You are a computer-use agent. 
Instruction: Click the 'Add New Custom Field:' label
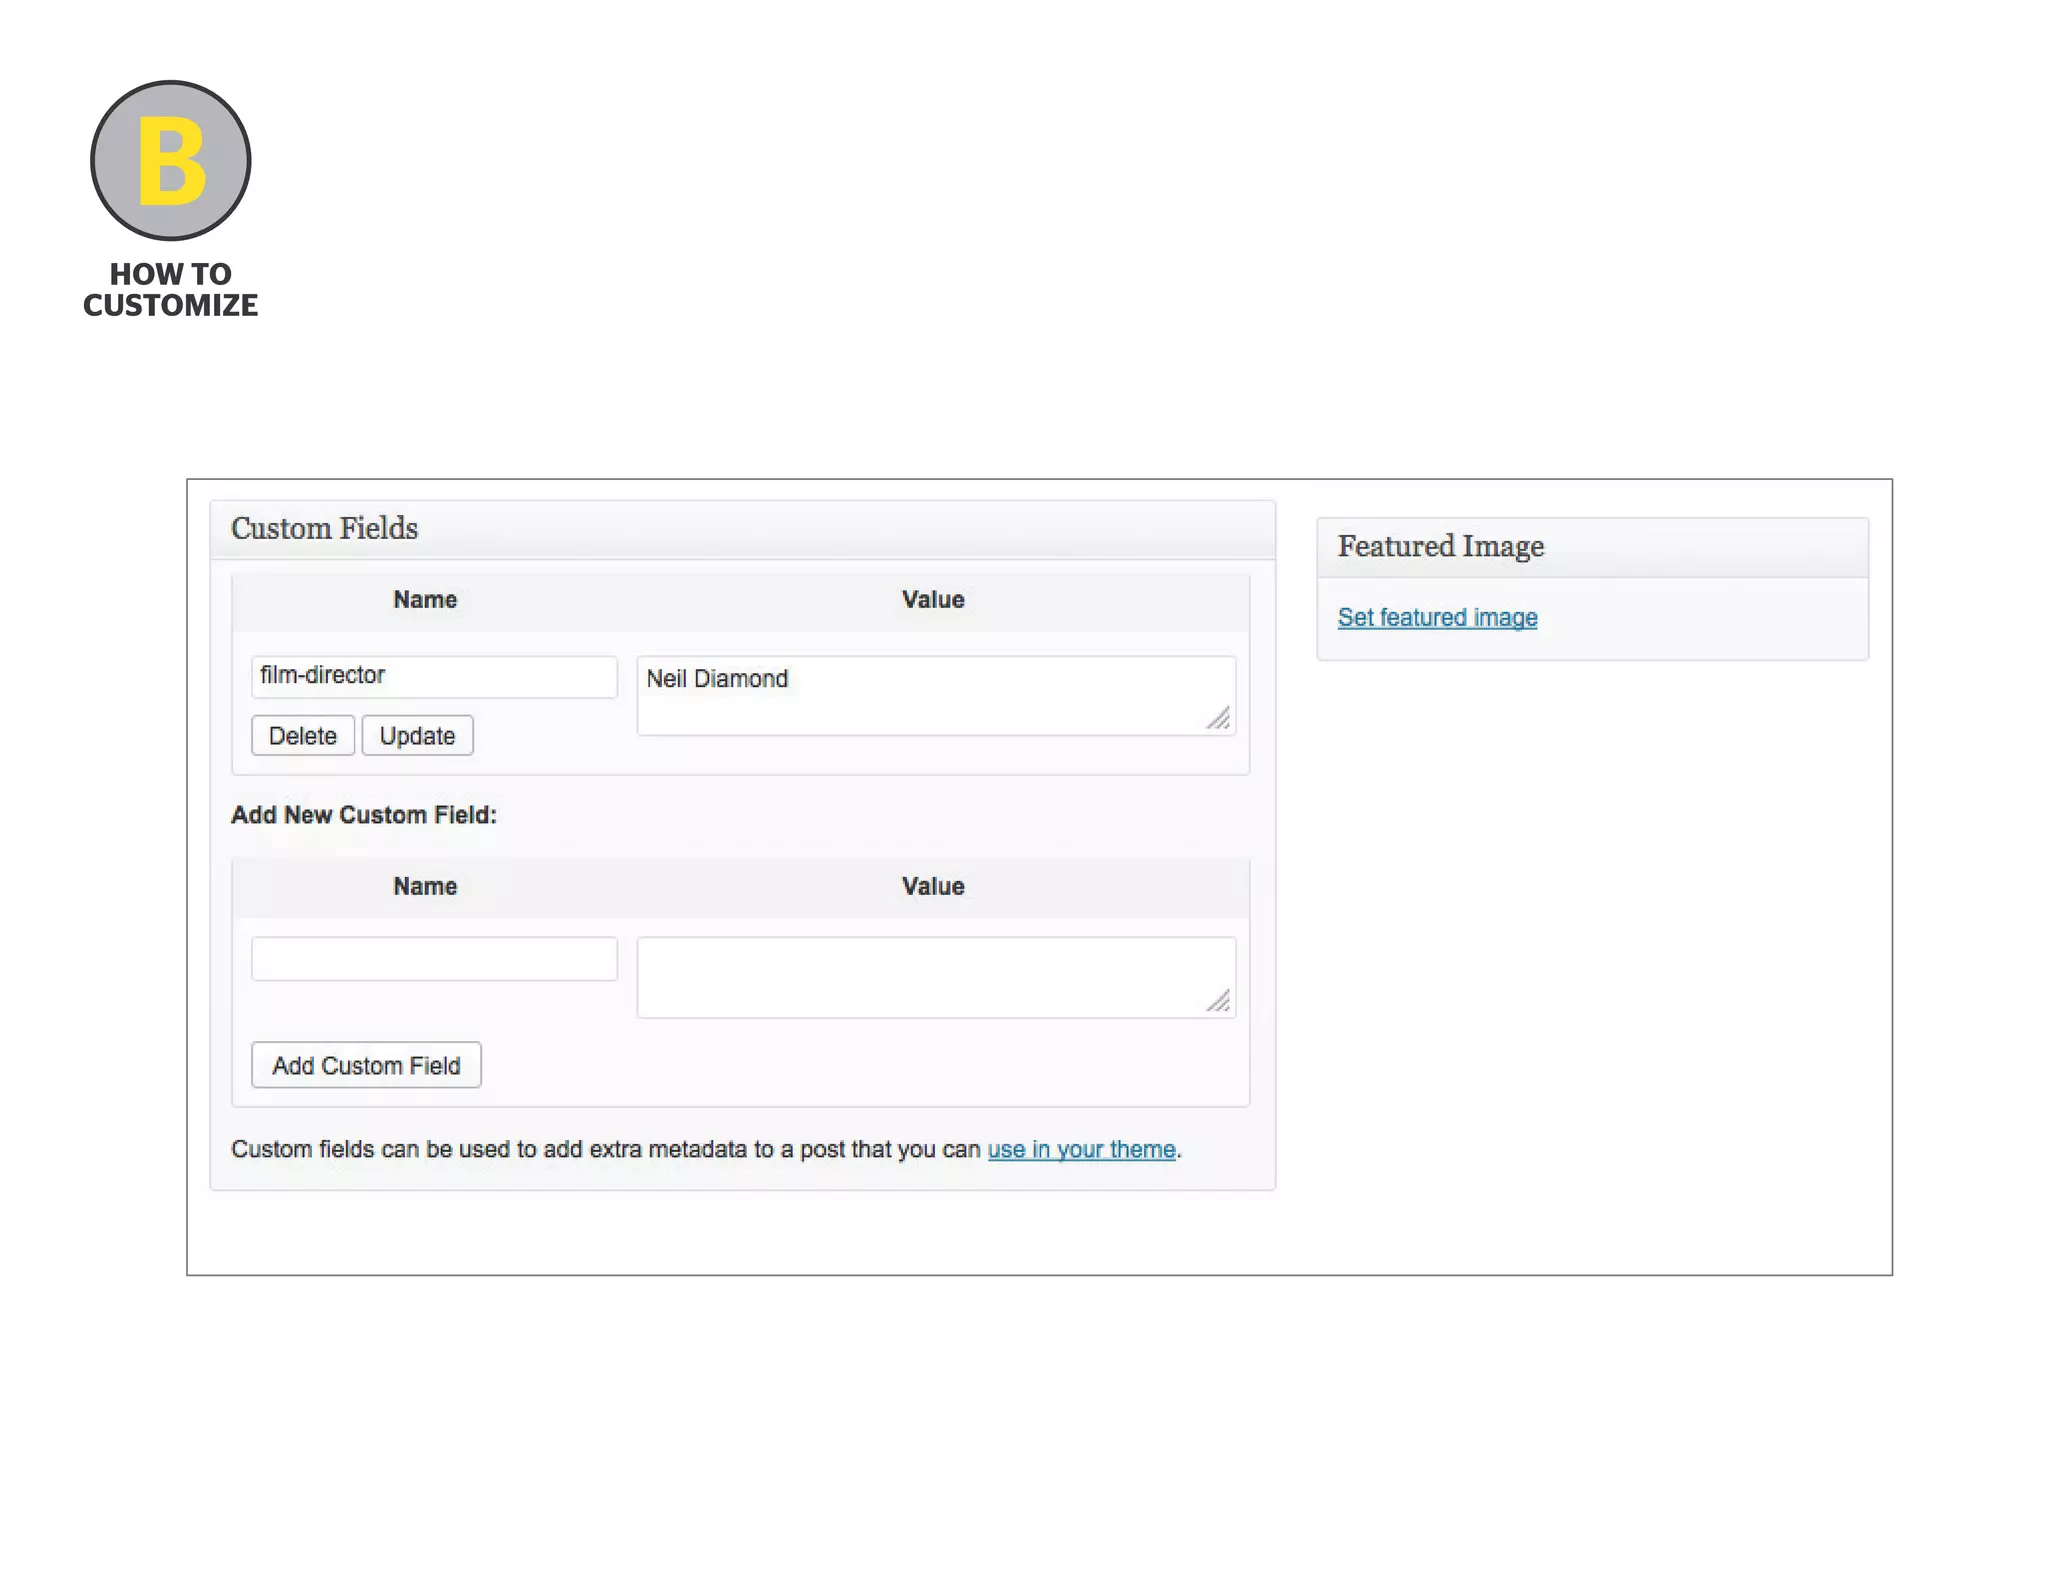(x=364, y=815)
